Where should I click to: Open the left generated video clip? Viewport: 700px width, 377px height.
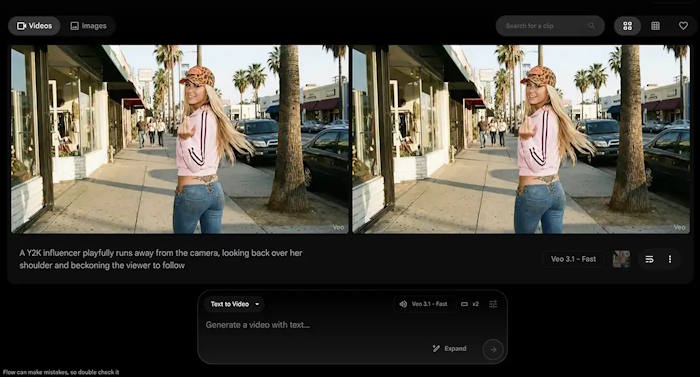[x=180, y=139]
